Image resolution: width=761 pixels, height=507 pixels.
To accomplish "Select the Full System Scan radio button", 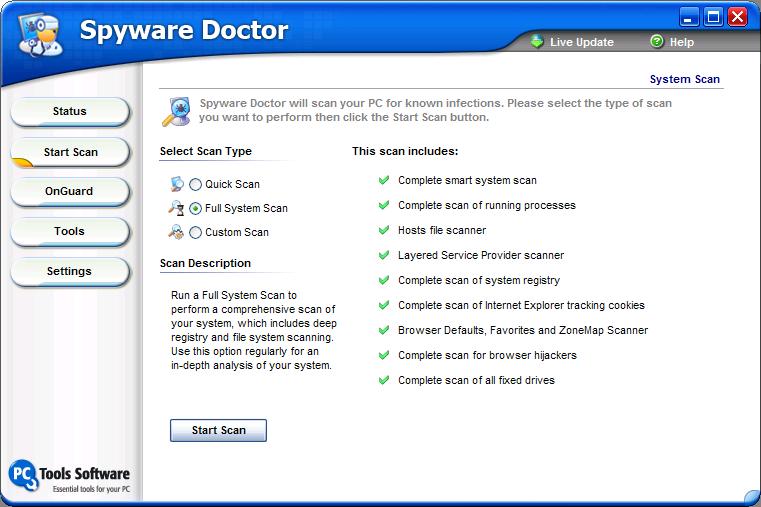I will pos(195,209).
